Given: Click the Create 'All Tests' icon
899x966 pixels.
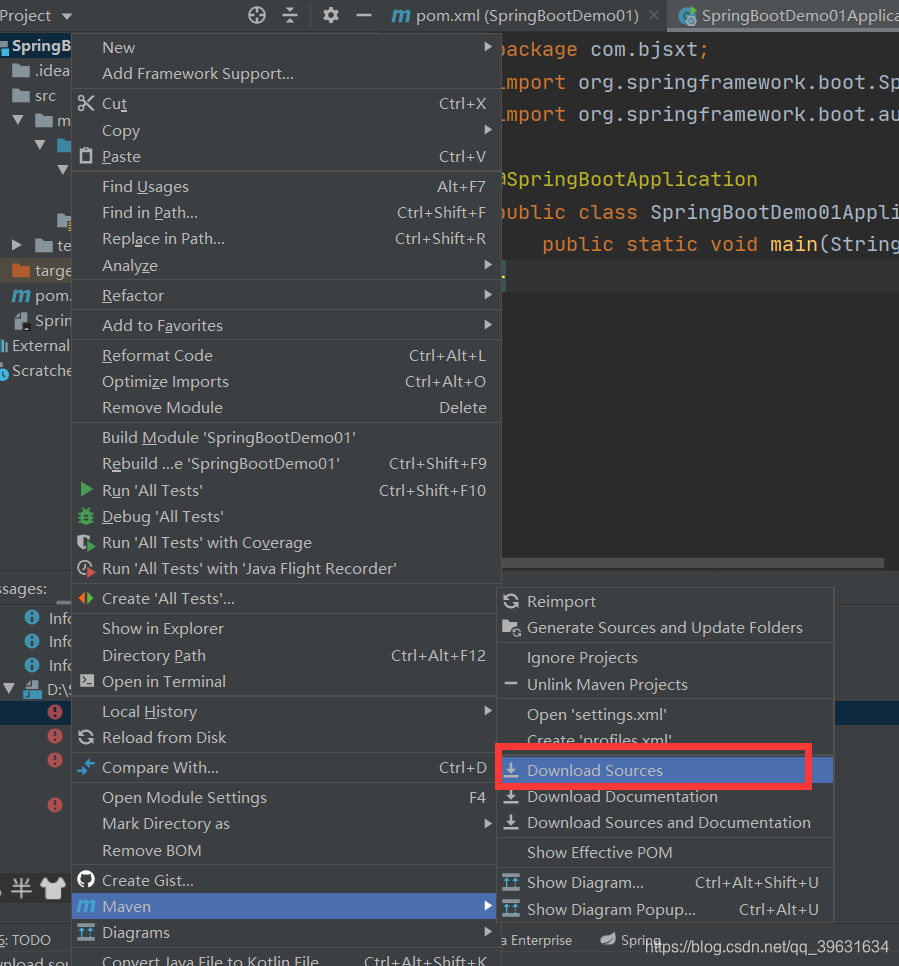Looking at the screenshot, I should (86, 598).
